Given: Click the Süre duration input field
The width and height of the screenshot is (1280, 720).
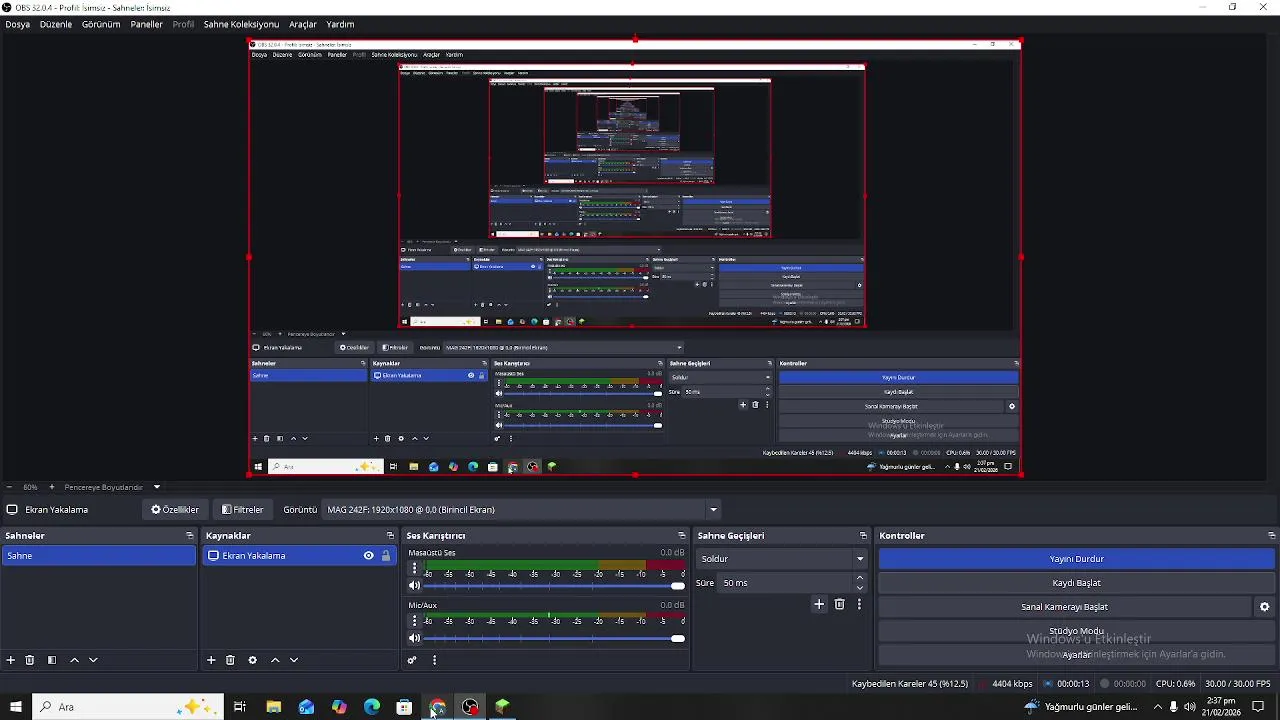Looking at the screenshot, I should [785, 583].
